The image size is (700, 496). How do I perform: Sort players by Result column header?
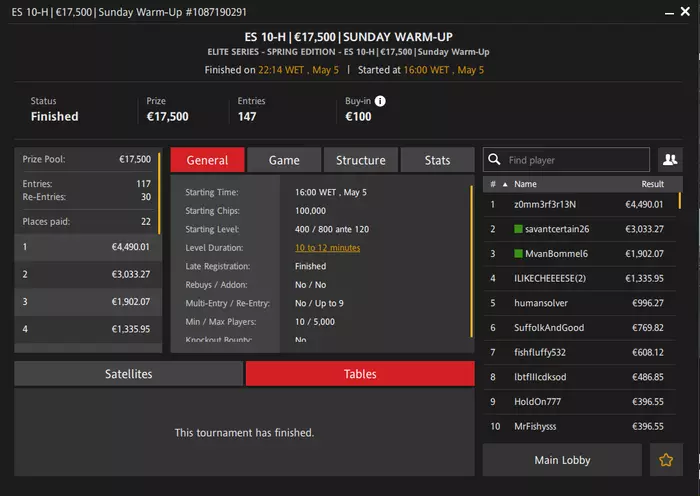click(652, 184)
